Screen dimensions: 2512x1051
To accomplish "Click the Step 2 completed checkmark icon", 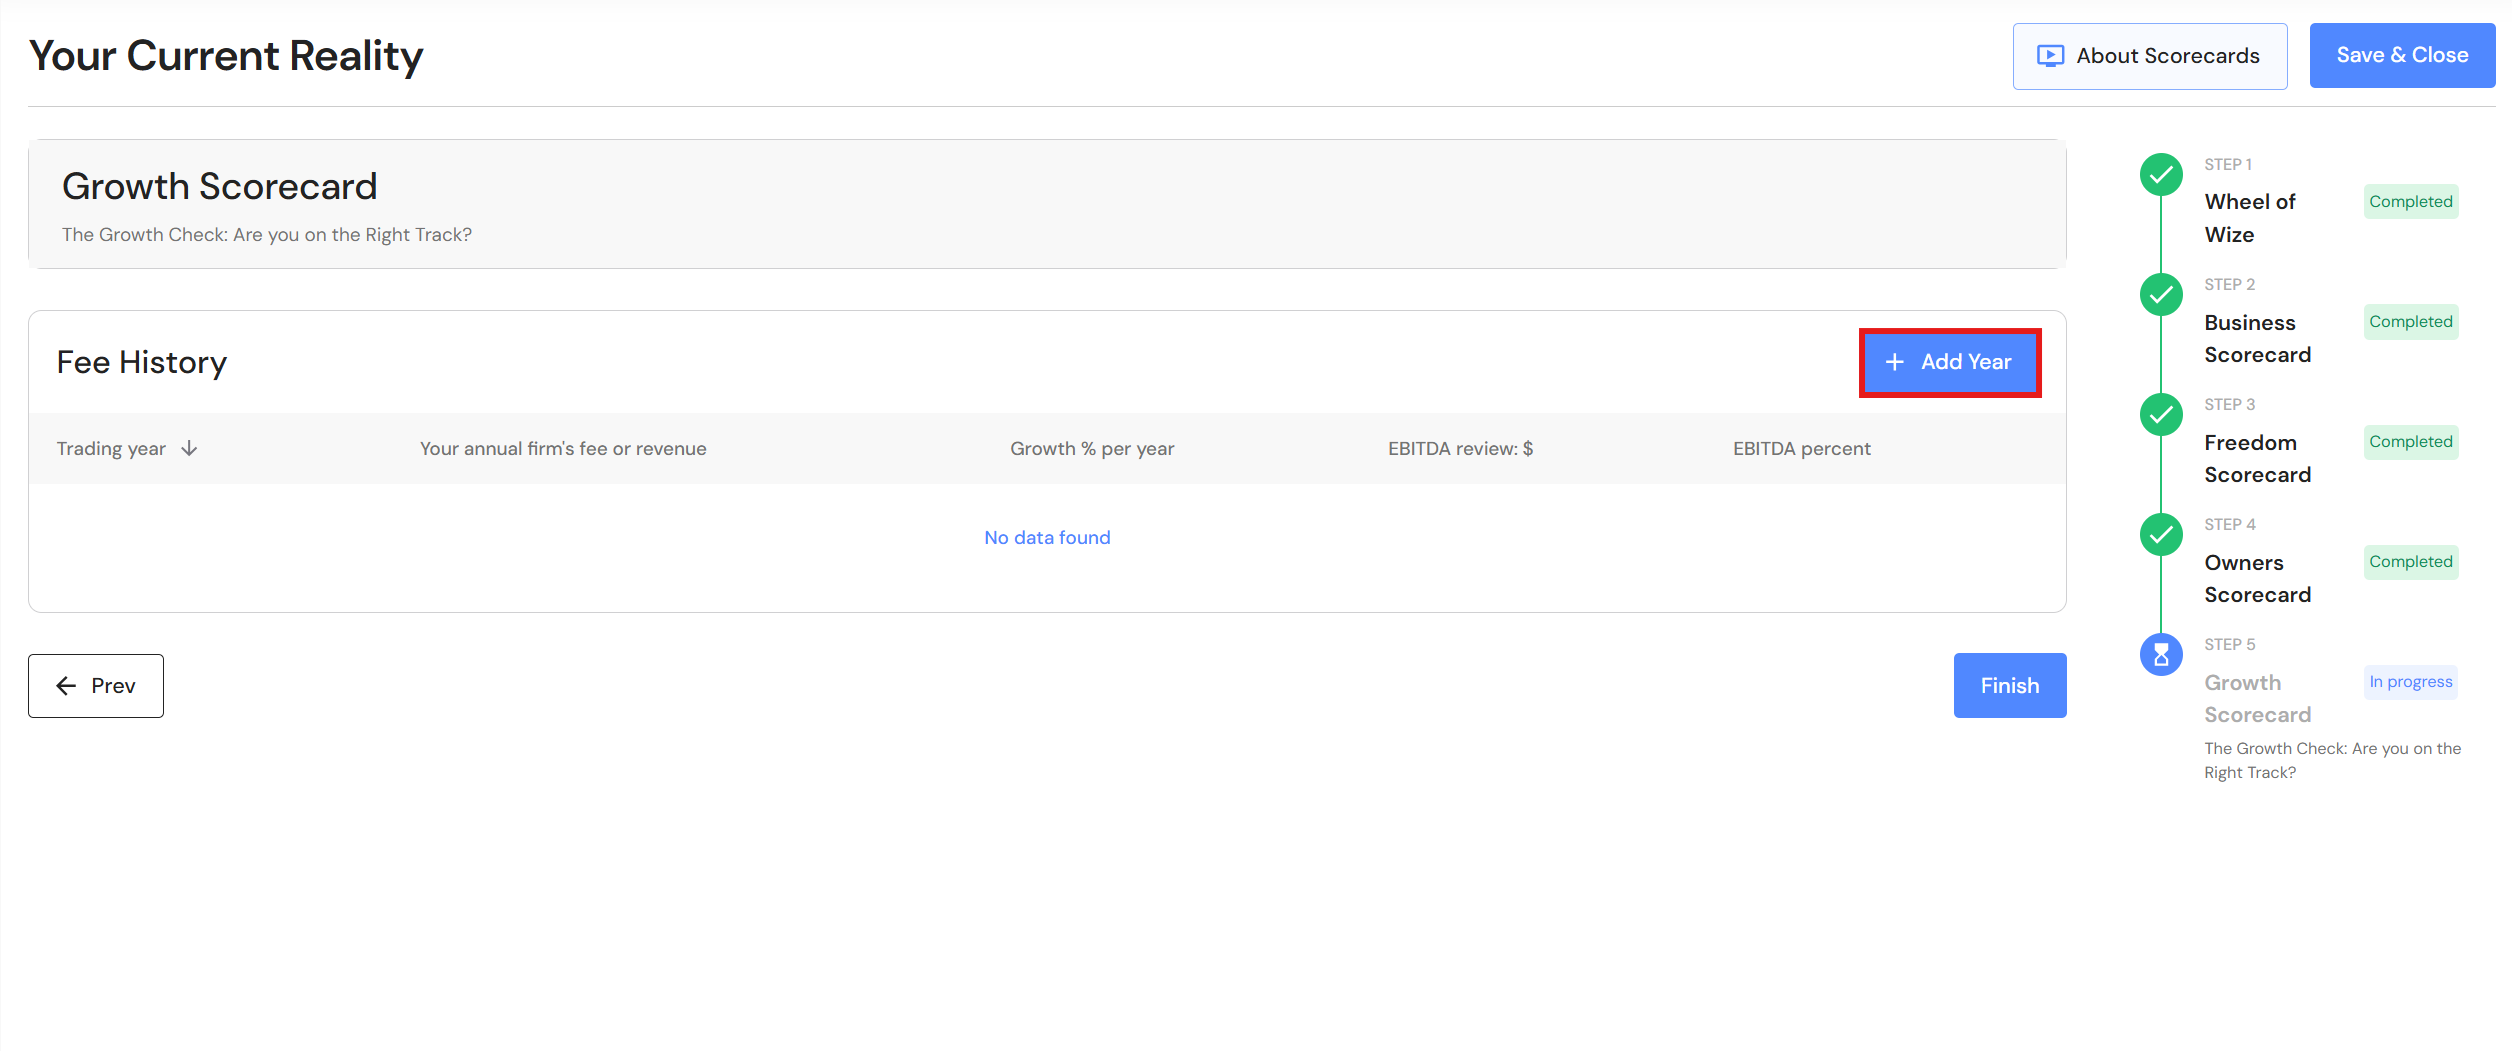I will (2161, 295).
